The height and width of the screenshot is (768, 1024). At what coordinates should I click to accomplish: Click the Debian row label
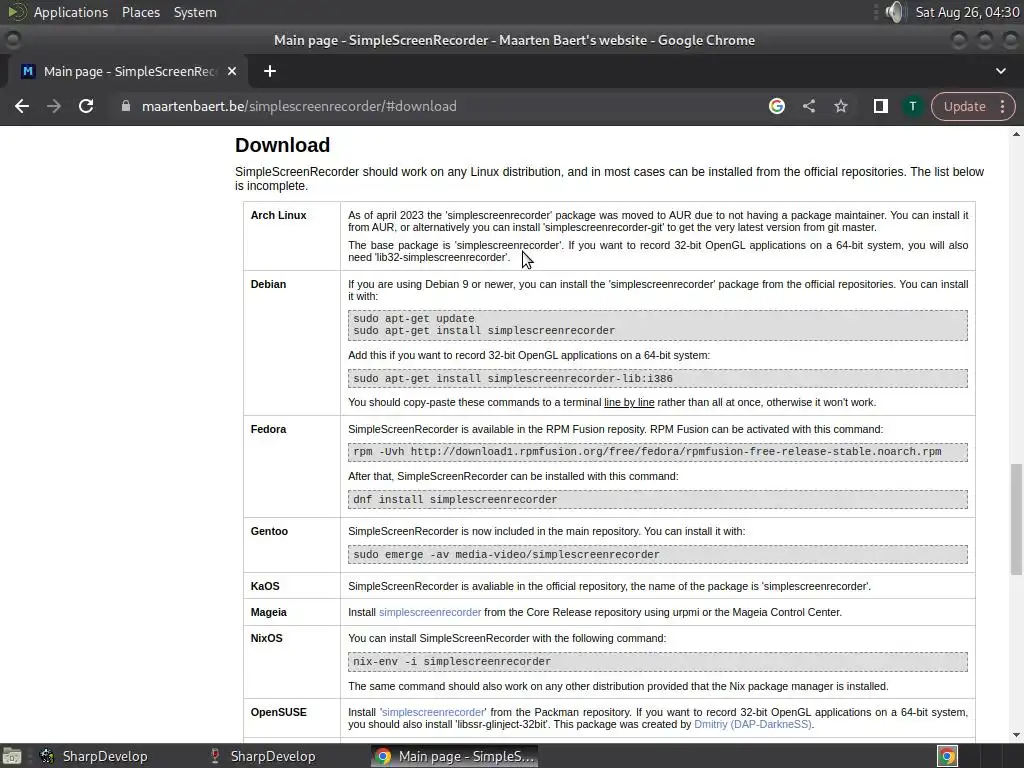(x=268, y=284)
